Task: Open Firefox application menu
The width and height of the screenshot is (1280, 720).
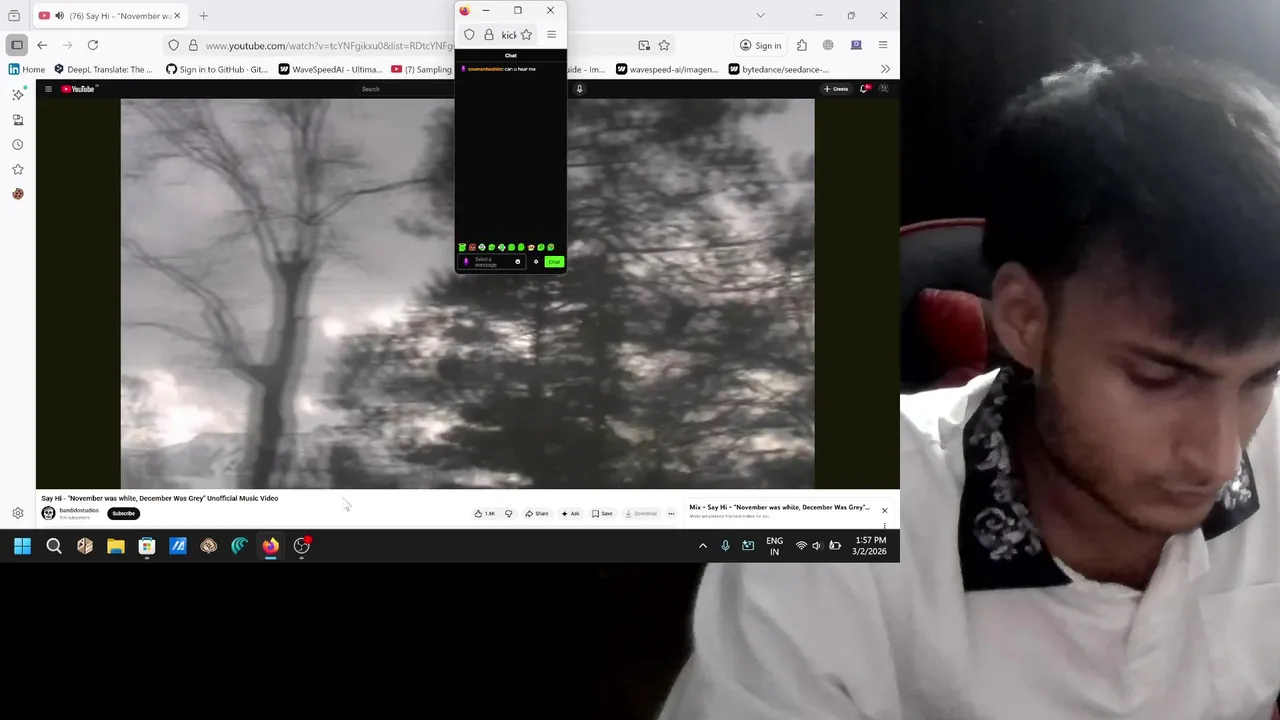Action: (x=883, y=45)
